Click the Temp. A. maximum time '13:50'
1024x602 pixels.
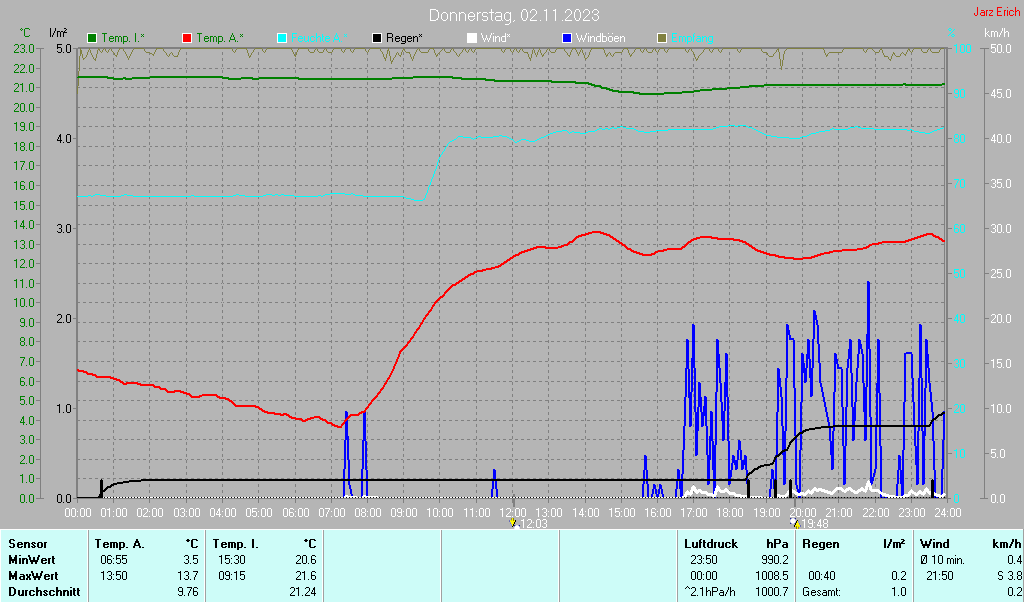click(114, 577)
